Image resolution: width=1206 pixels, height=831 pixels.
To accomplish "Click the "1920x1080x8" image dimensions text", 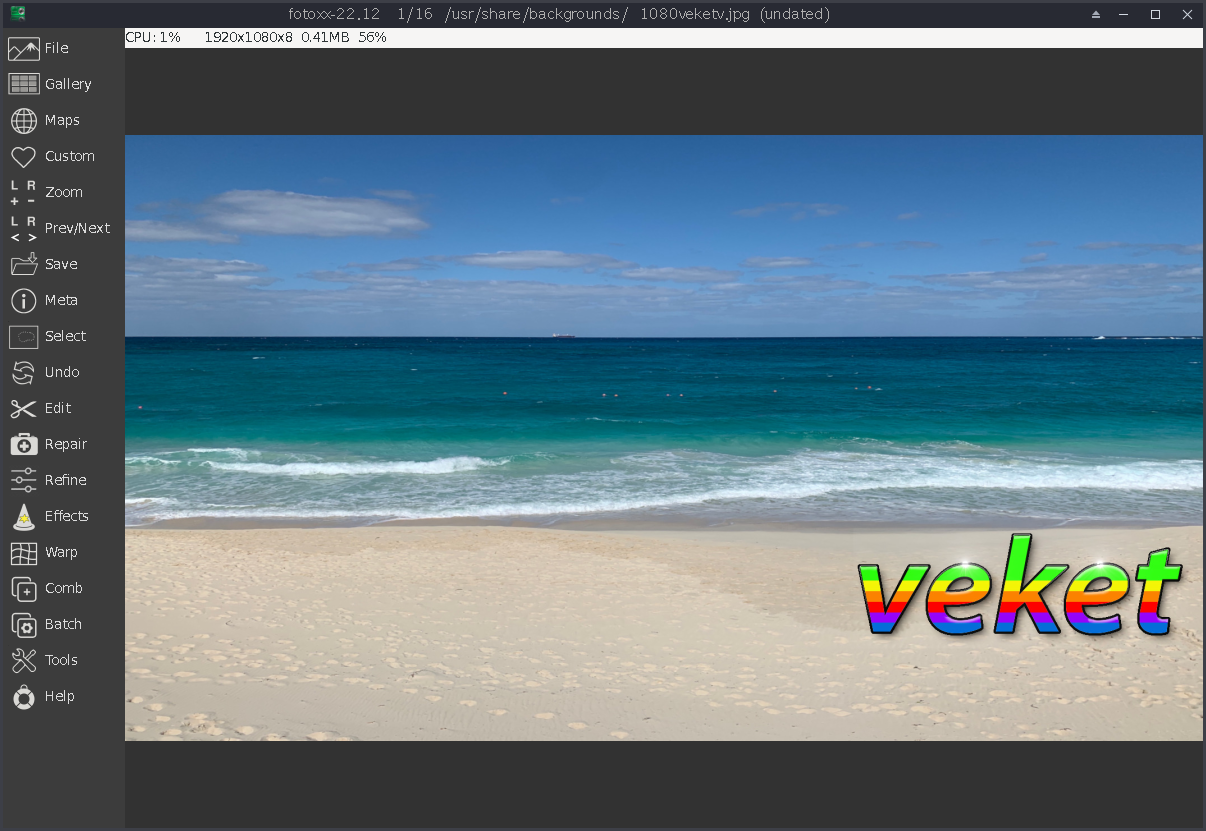I will 248,37.
